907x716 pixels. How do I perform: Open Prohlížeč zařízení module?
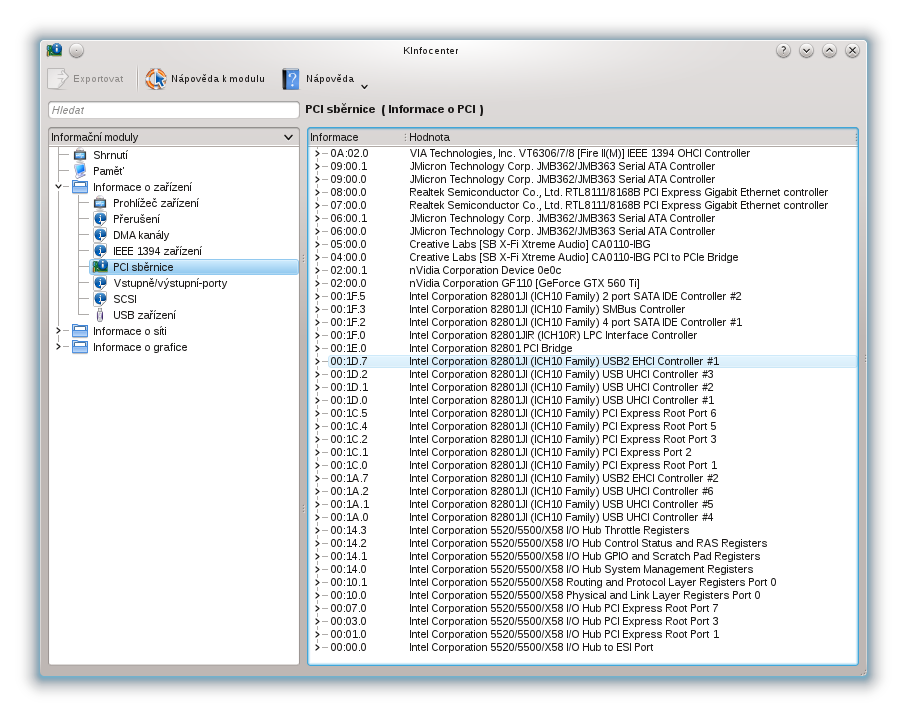click(156, 203)
